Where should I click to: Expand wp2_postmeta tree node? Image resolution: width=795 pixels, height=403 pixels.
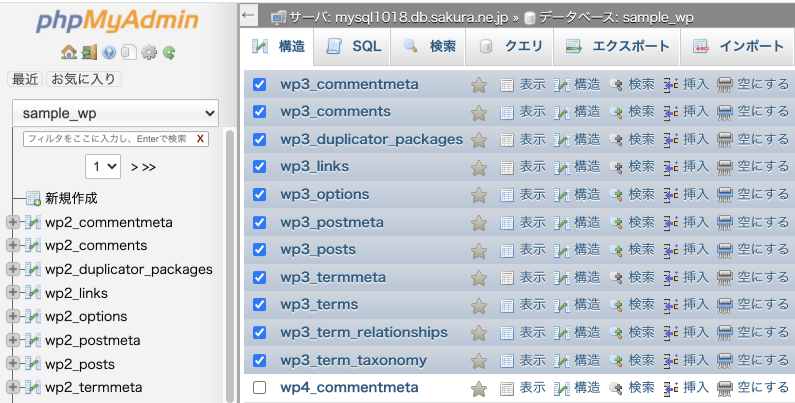click(x=13, y=340)
